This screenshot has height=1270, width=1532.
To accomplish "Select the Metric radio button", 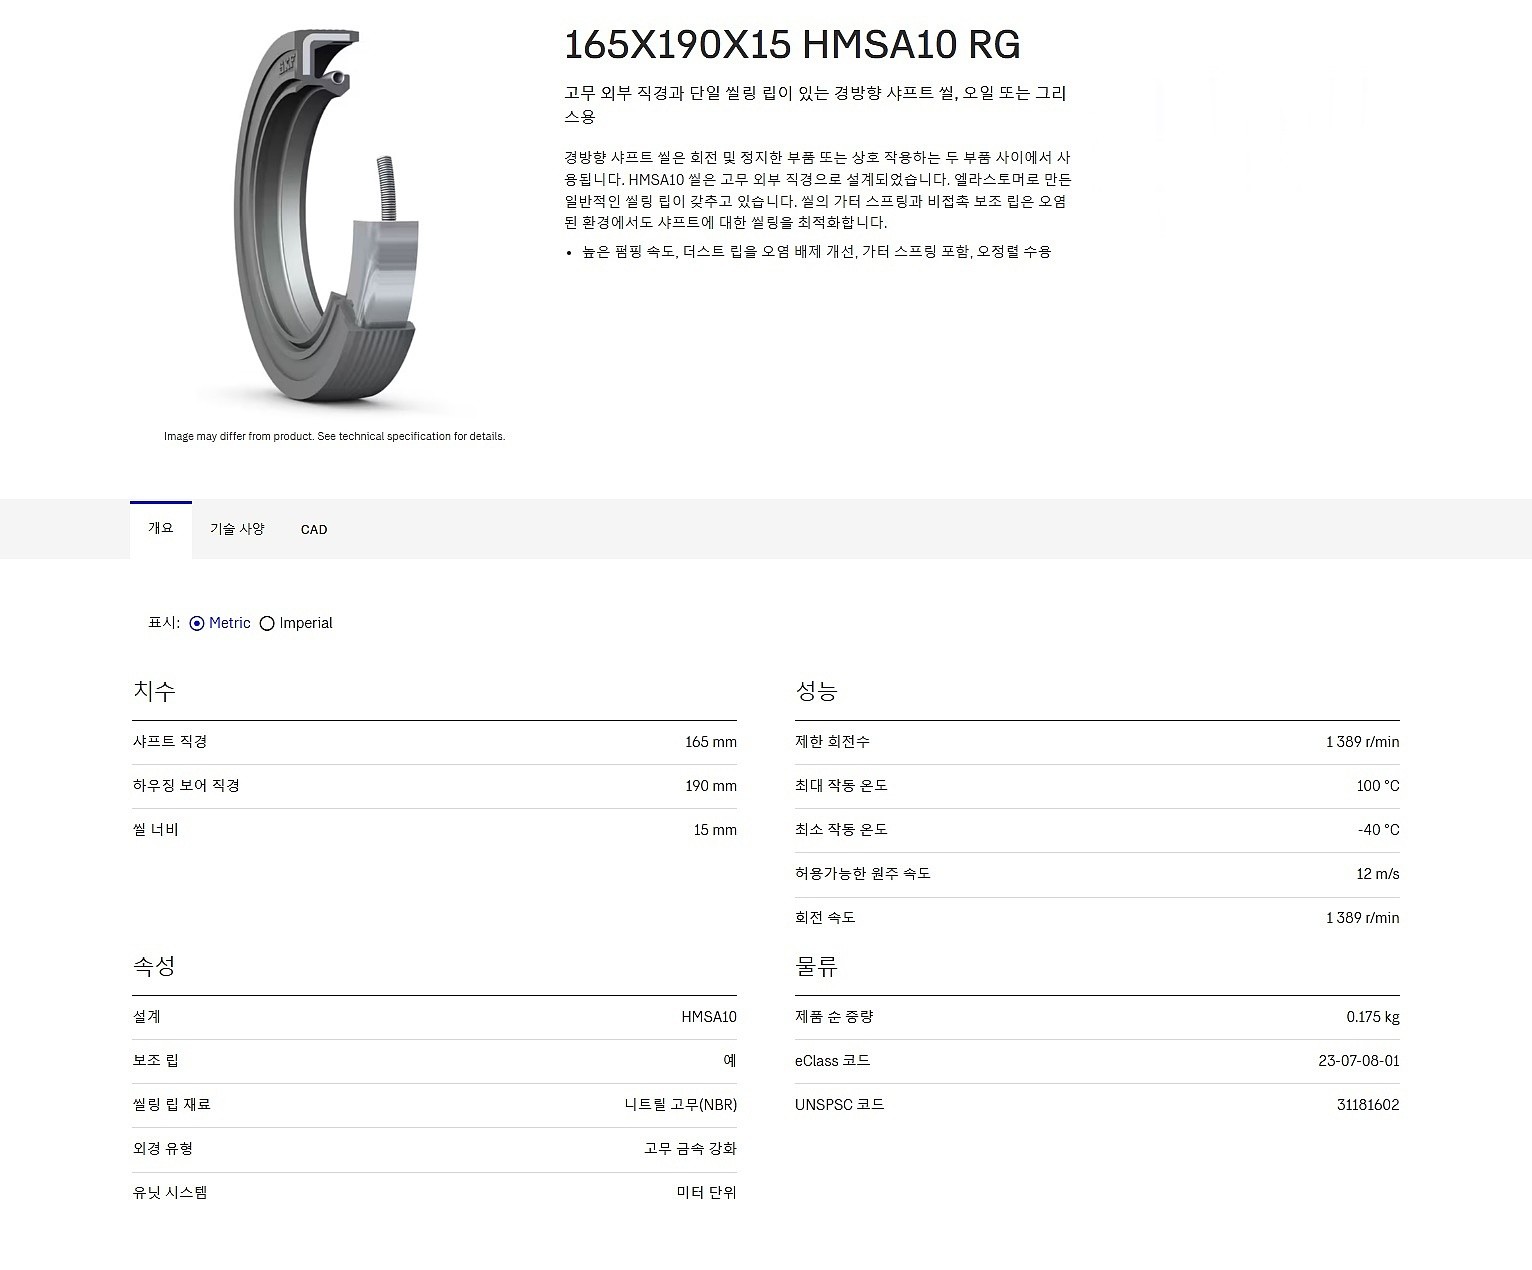I will tap(197, 623).
